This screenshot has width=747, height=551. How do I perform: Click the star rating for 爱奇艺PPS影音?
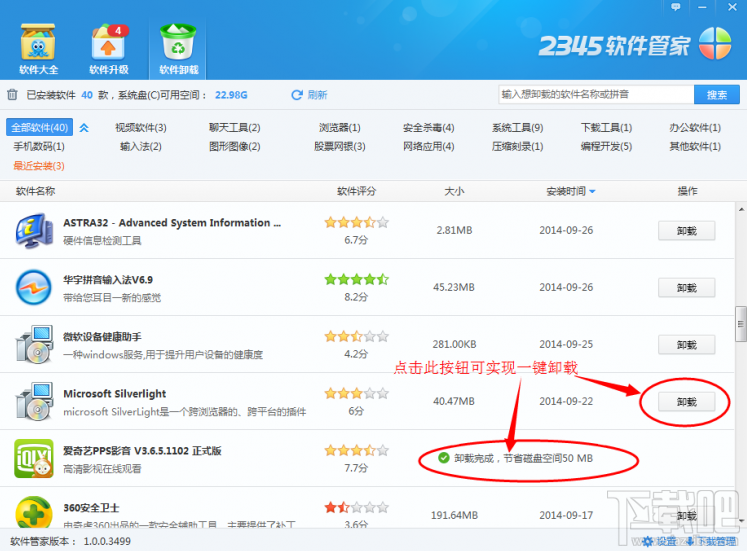tap(356, 451)
